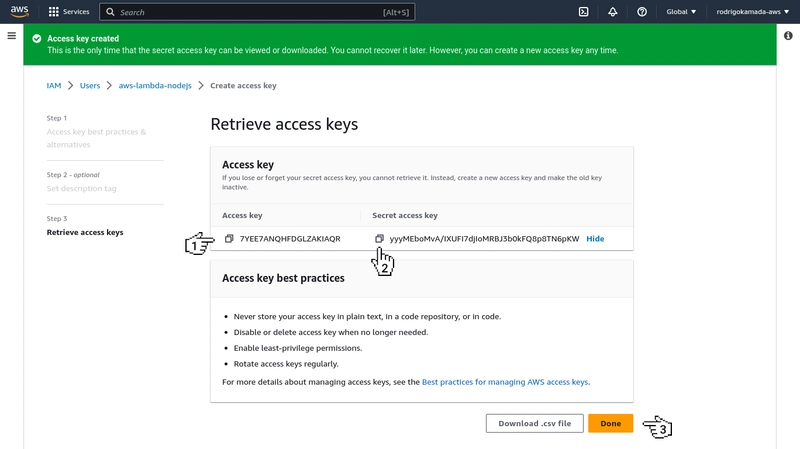Open the Services grid menu

68,12
